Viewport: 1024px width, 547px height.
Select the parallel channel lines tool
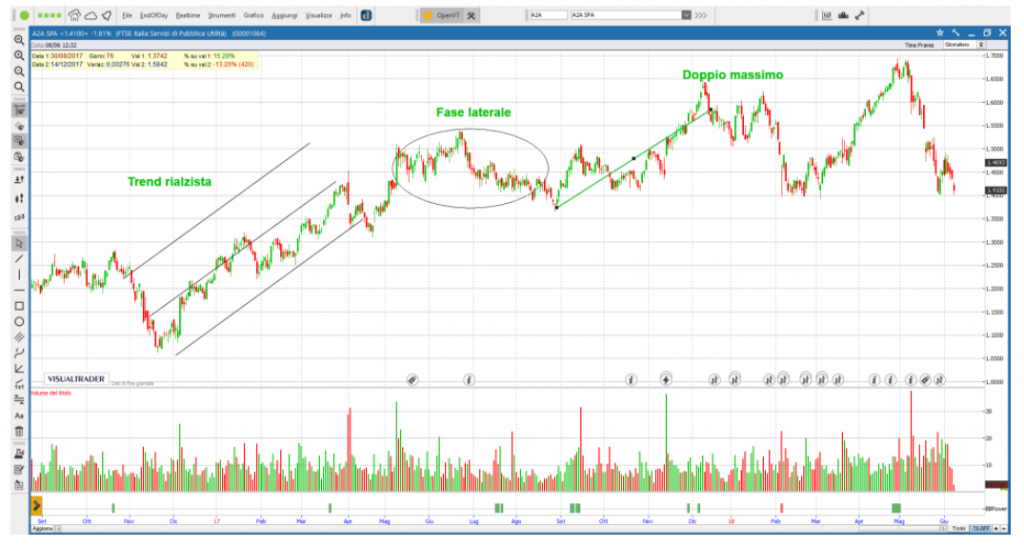(x=19, y=337)
